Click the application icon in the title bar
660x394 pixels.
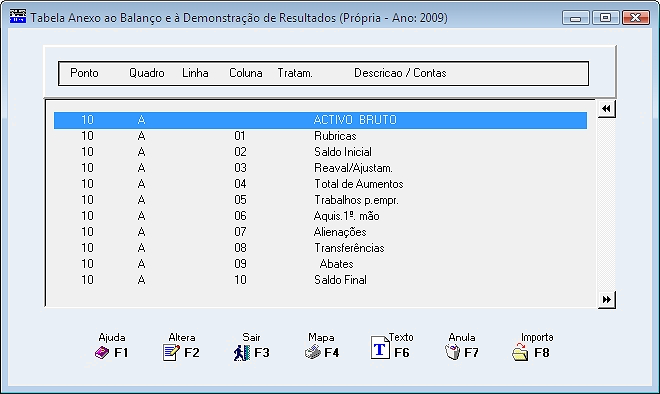pos(18,16)
